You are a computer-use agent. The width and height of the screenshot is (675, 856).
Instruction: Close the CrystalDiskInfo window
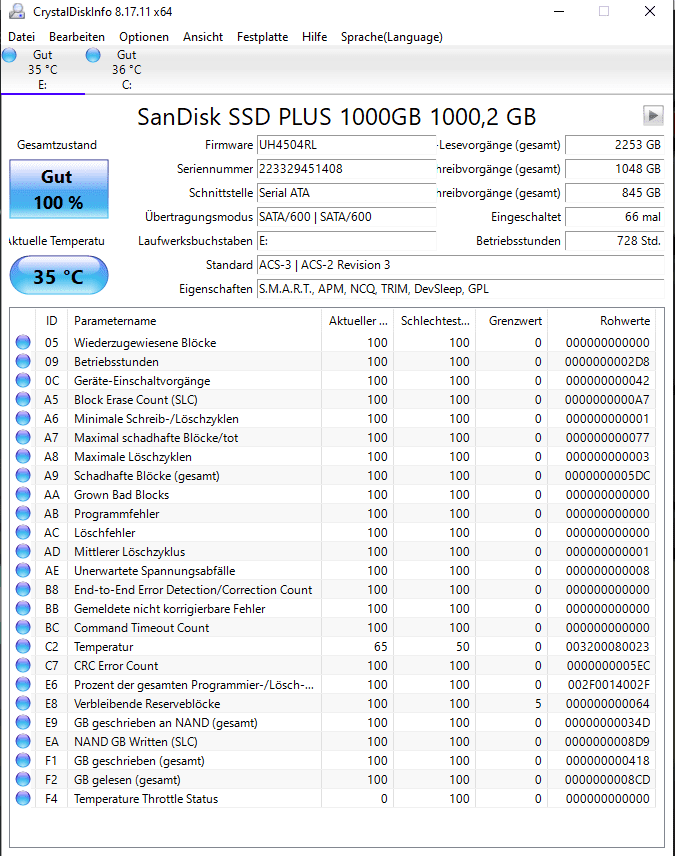point(650,11)
